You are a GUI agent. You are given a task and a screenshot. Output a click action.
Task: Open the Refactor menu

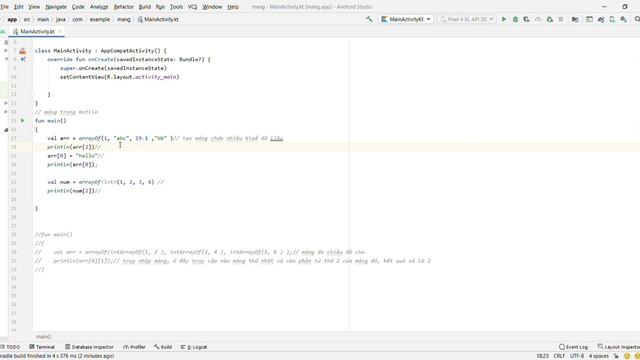click(x=123, y=7)
